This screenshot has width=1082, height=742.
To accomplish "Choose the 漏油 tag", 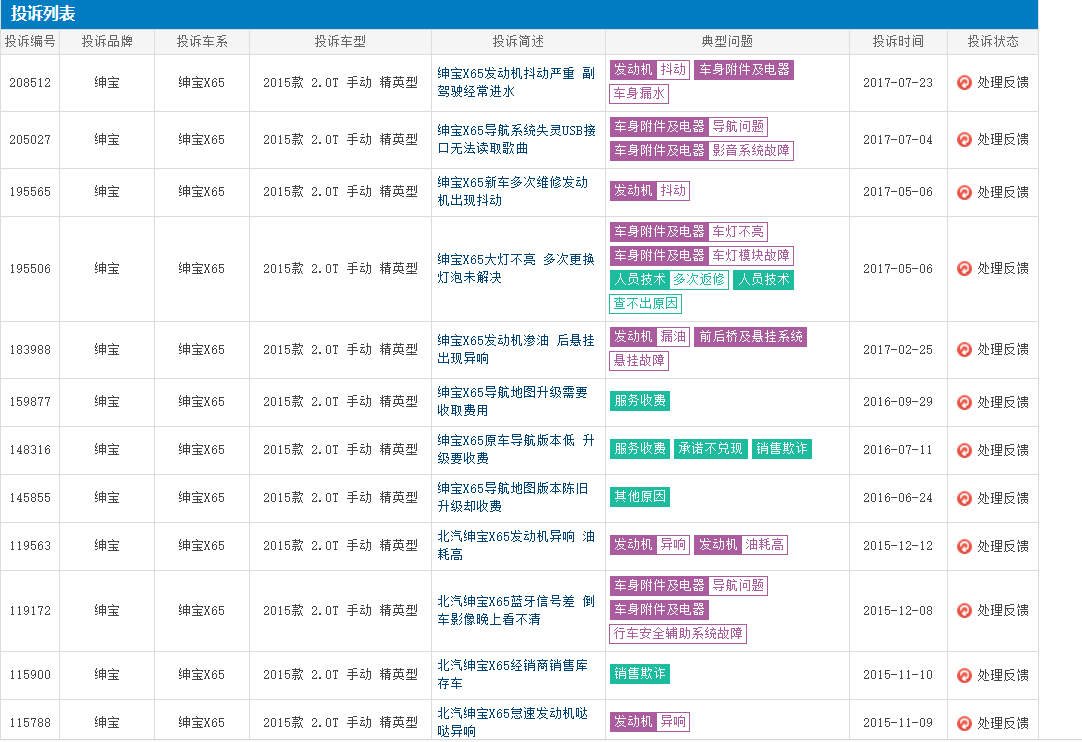I will (x=673, y=337).
